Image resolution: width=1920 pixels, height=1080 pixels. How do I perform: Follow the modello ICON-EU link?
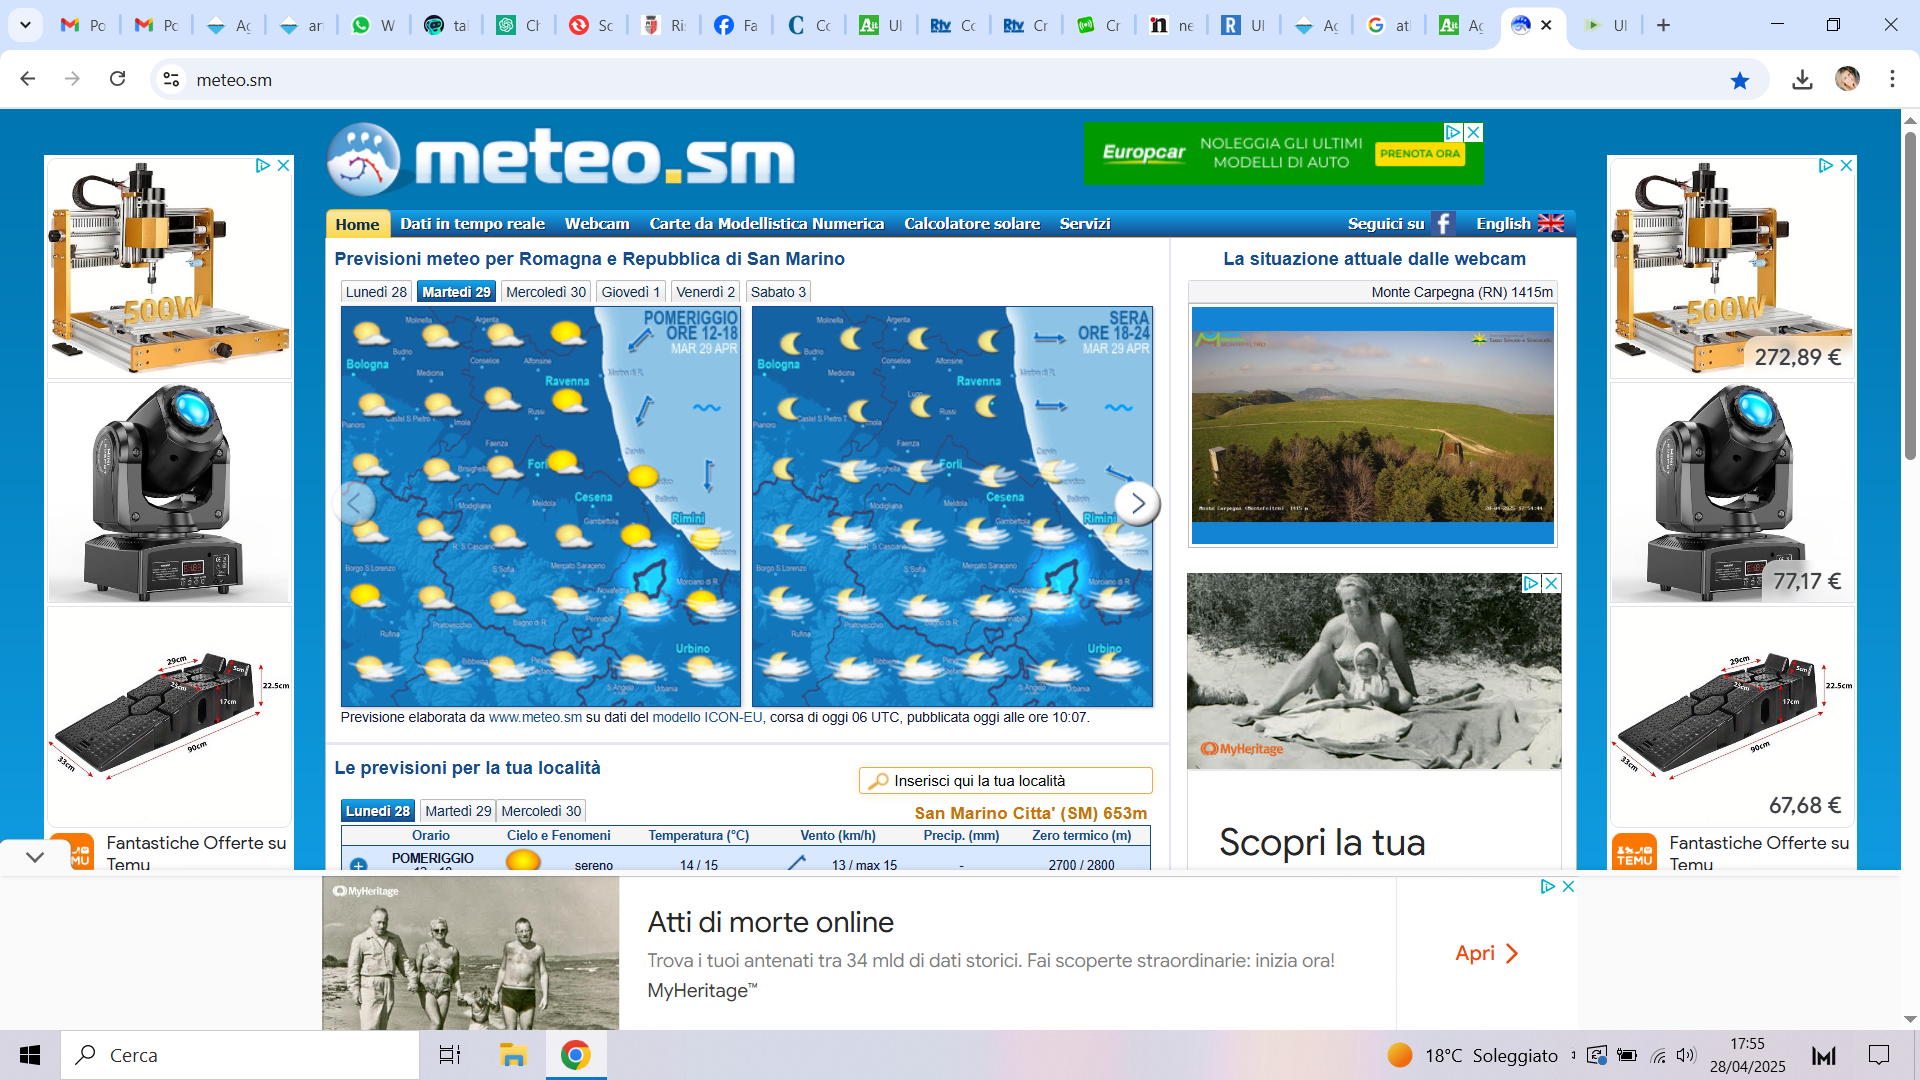coord(707,717)
